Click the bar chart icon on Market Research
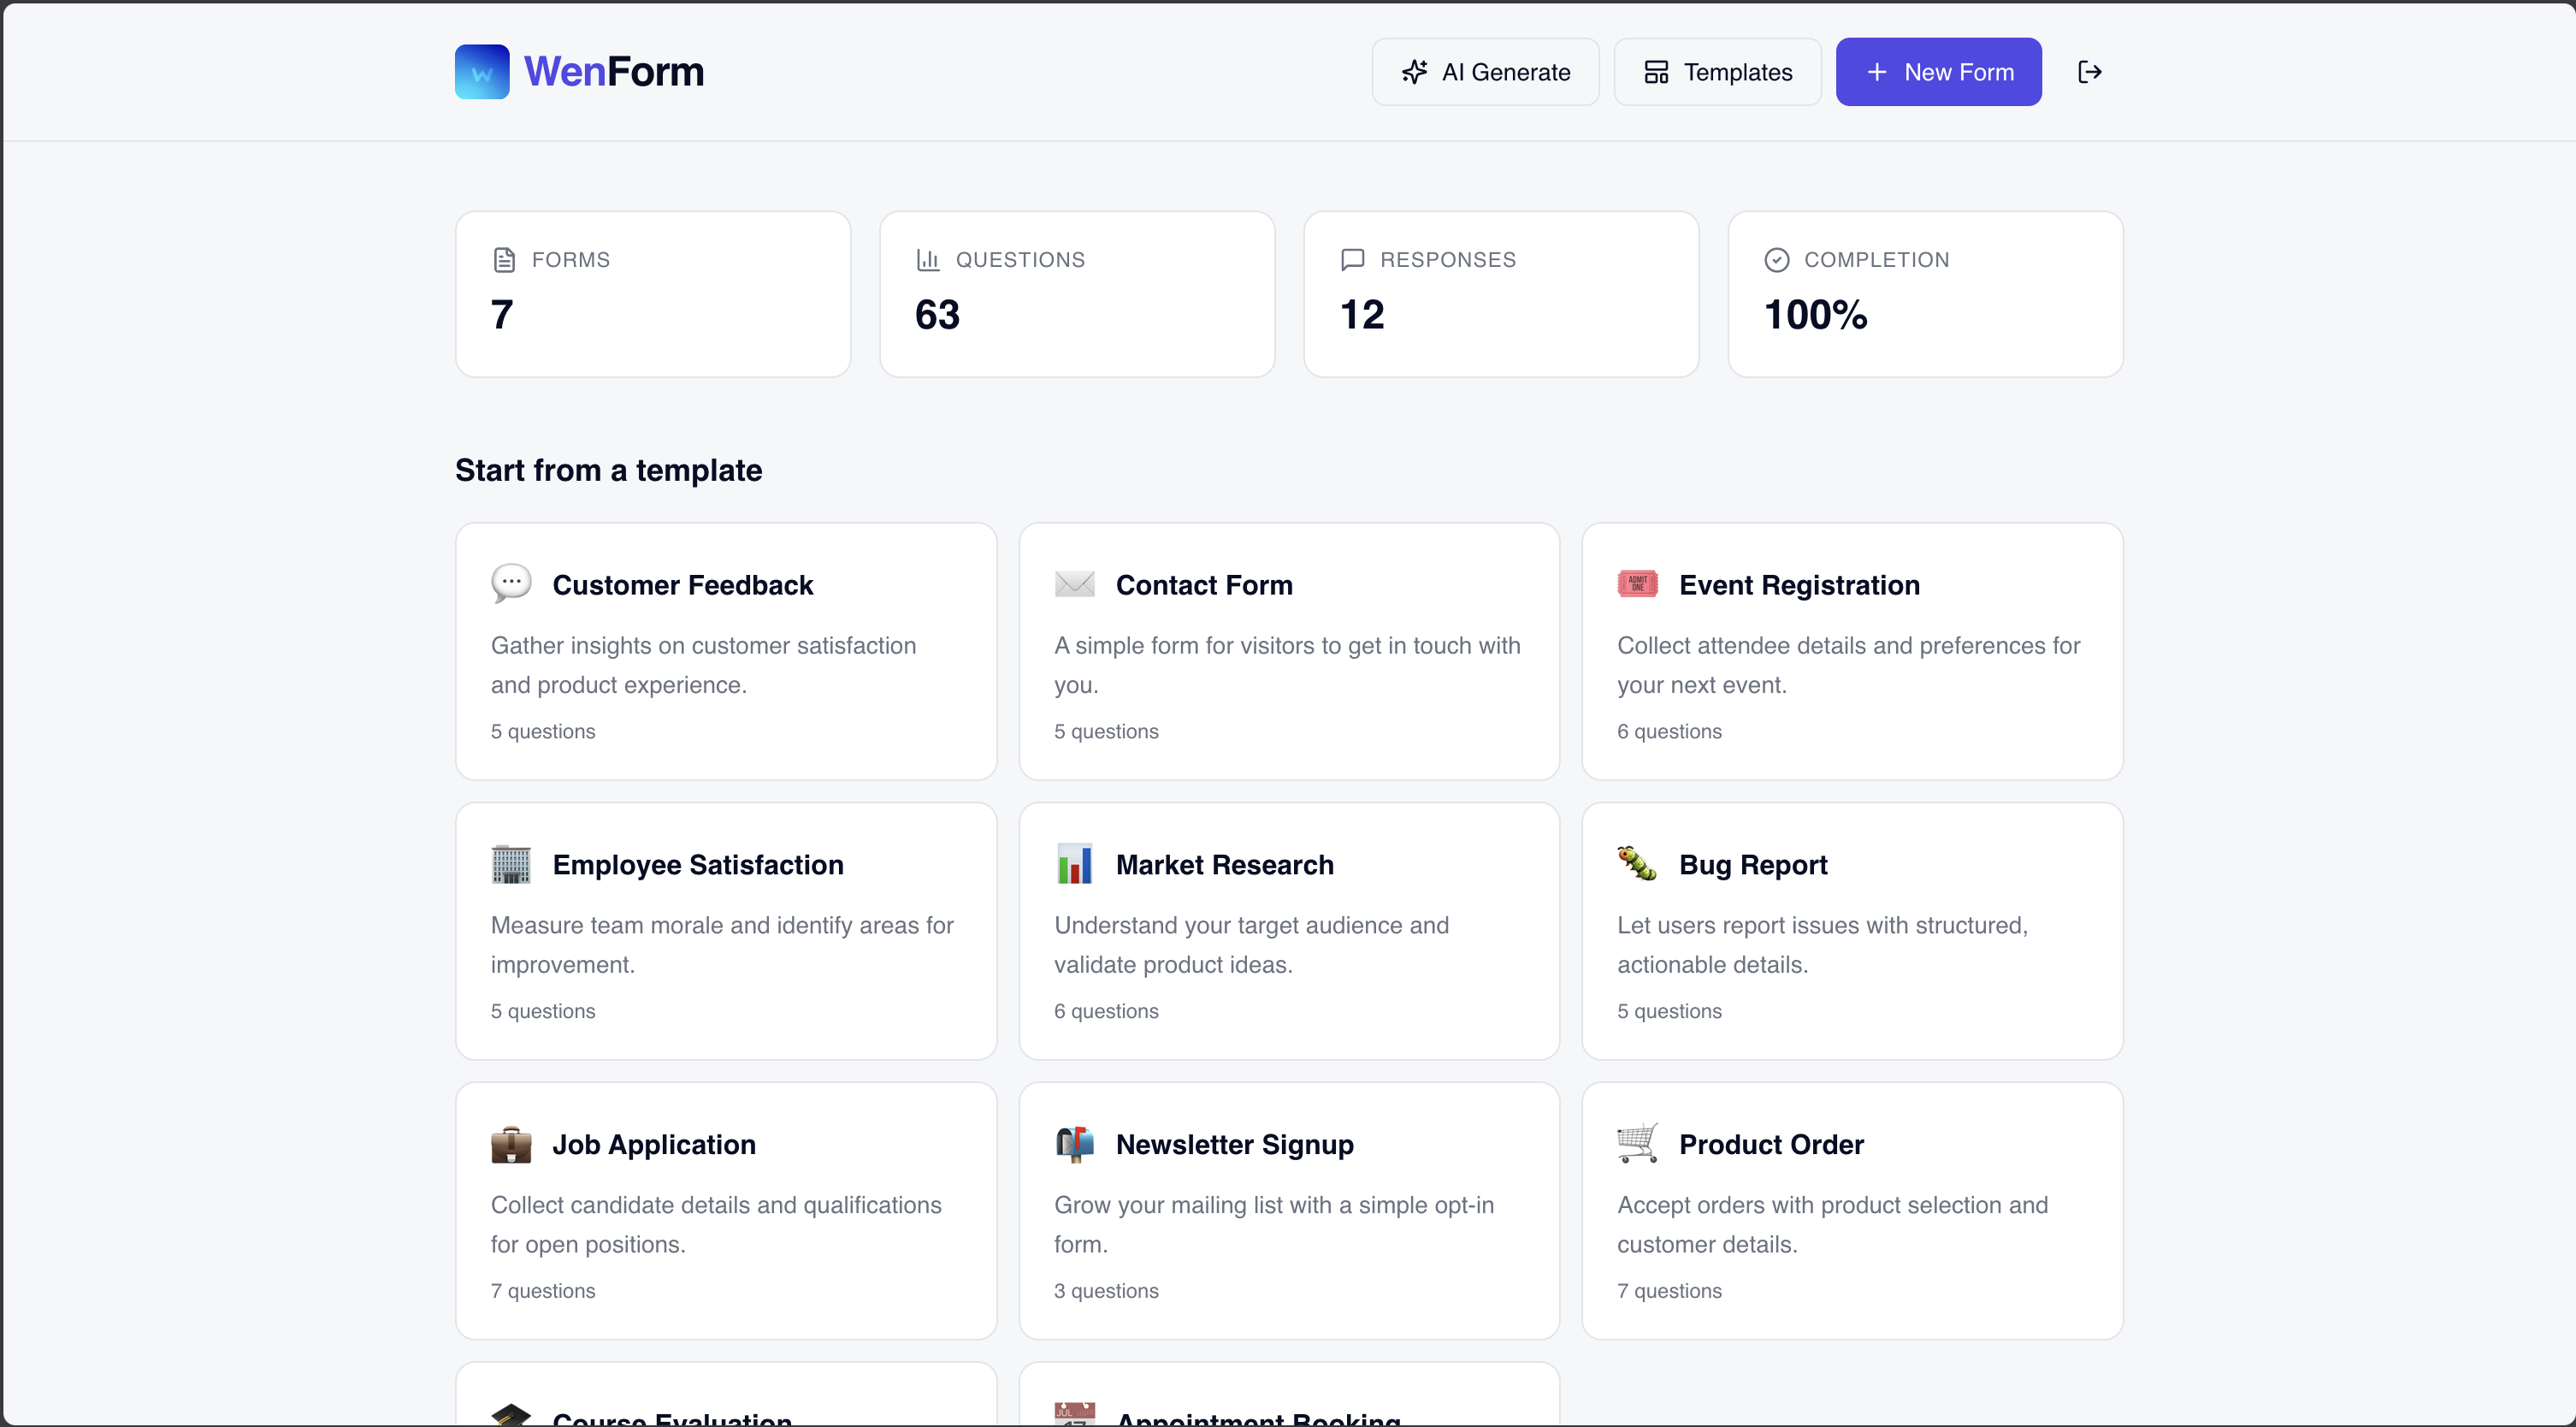The image size is (2576, 1427). coord(1074,864)
